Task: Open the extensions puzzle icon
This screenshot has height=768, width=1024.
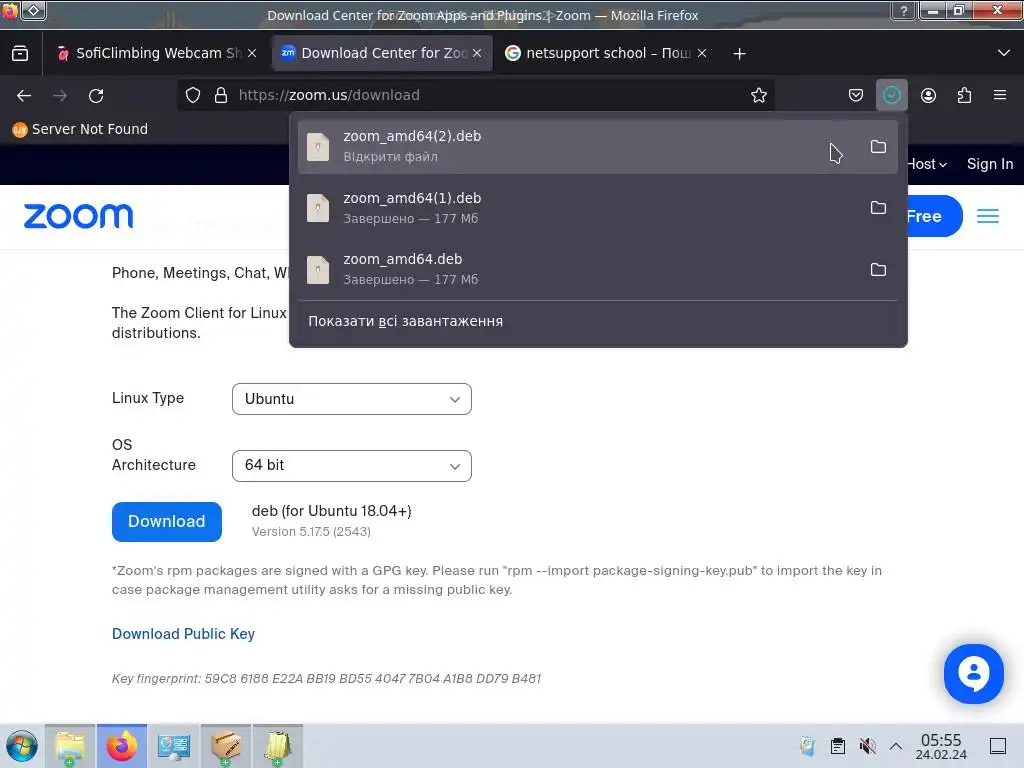Action: [x=964, y=95]
